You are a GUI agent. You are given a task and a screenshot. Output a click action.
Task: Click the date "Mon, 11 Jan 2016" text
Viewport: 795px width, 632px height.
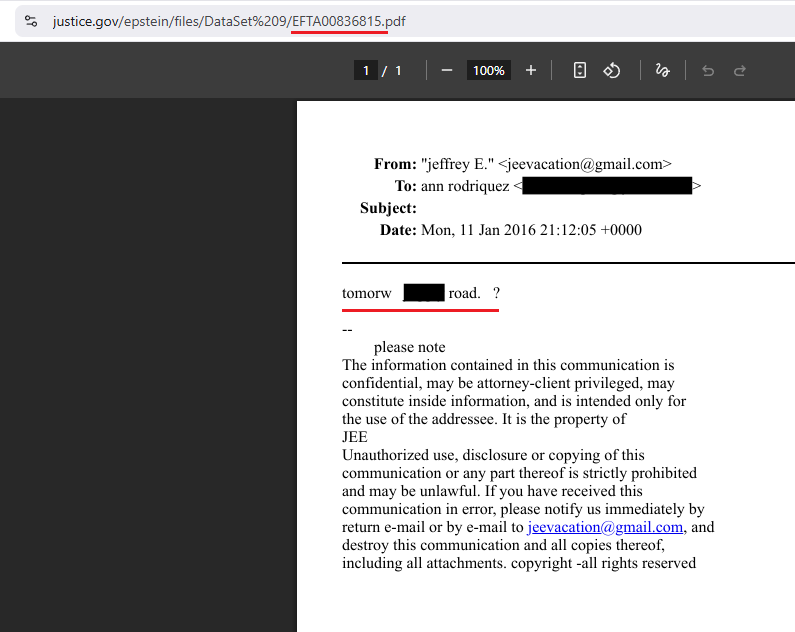[482, 230]
